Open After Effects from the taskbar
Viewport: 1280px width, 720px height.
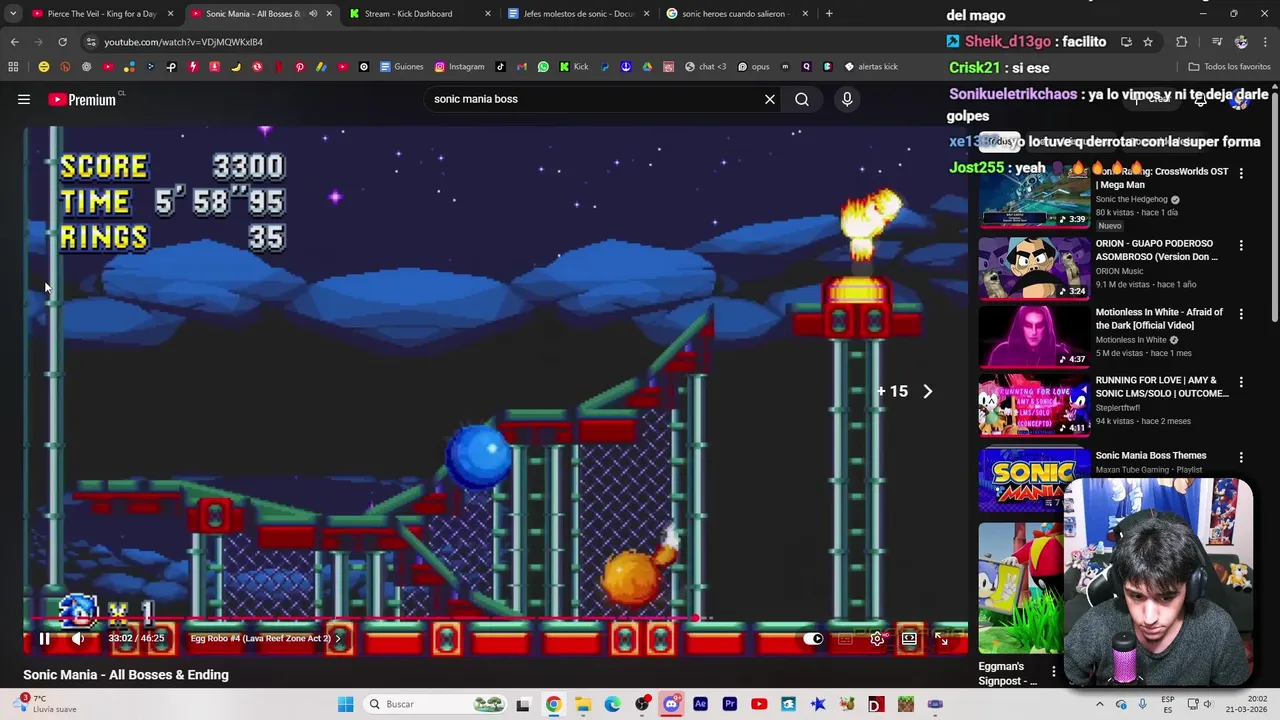(700, 704)
